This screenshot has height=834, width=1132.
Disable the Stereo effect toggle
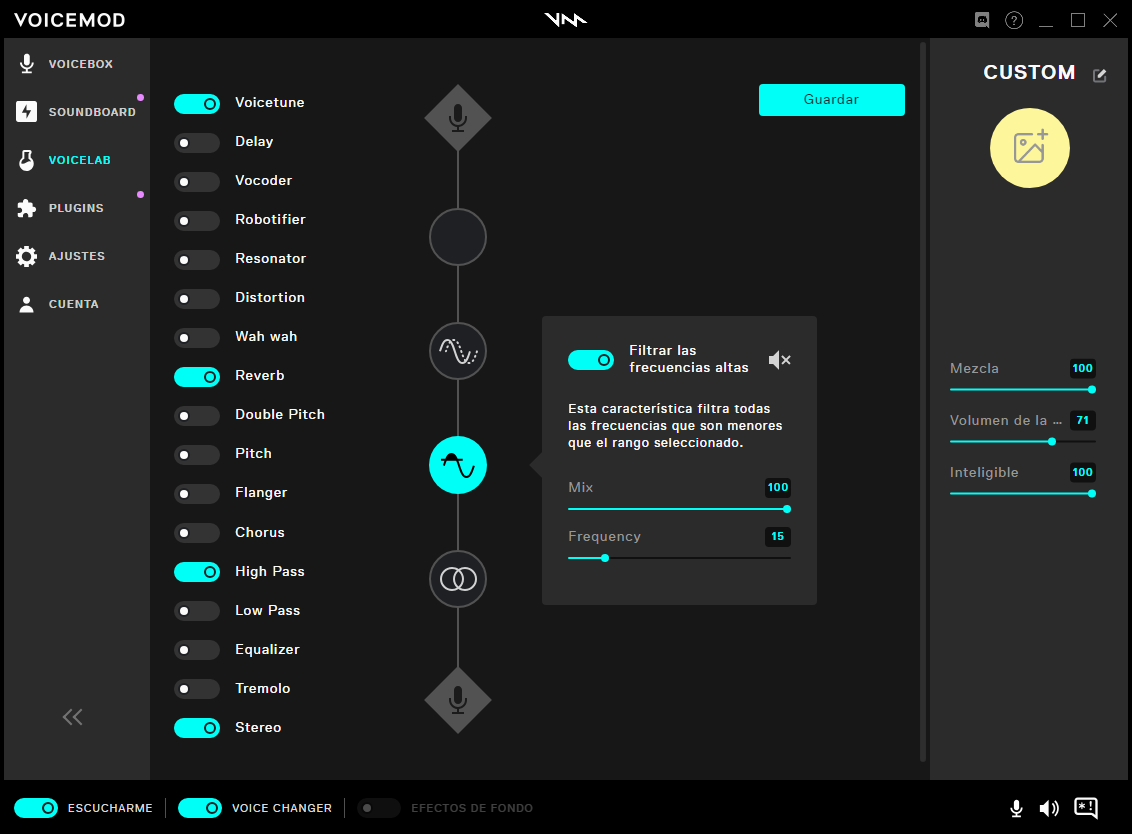197,729
